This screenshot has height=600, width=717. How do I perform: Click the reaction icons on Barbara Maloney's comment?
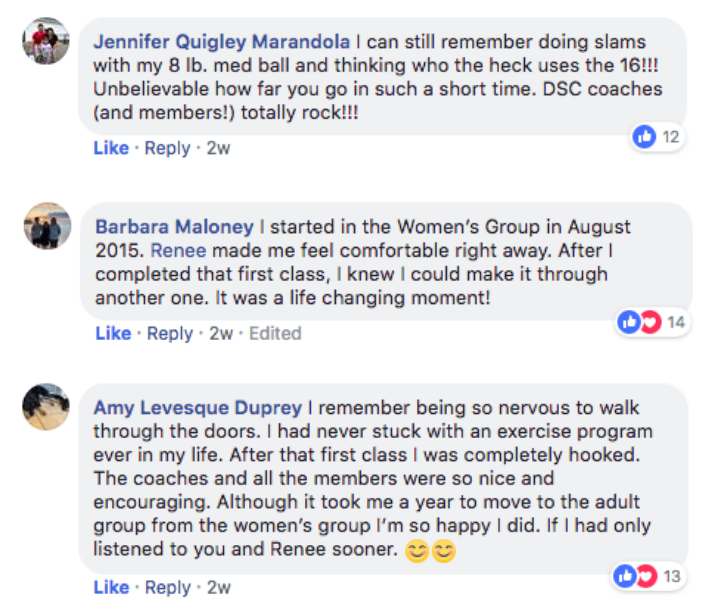tap(639, 322)
